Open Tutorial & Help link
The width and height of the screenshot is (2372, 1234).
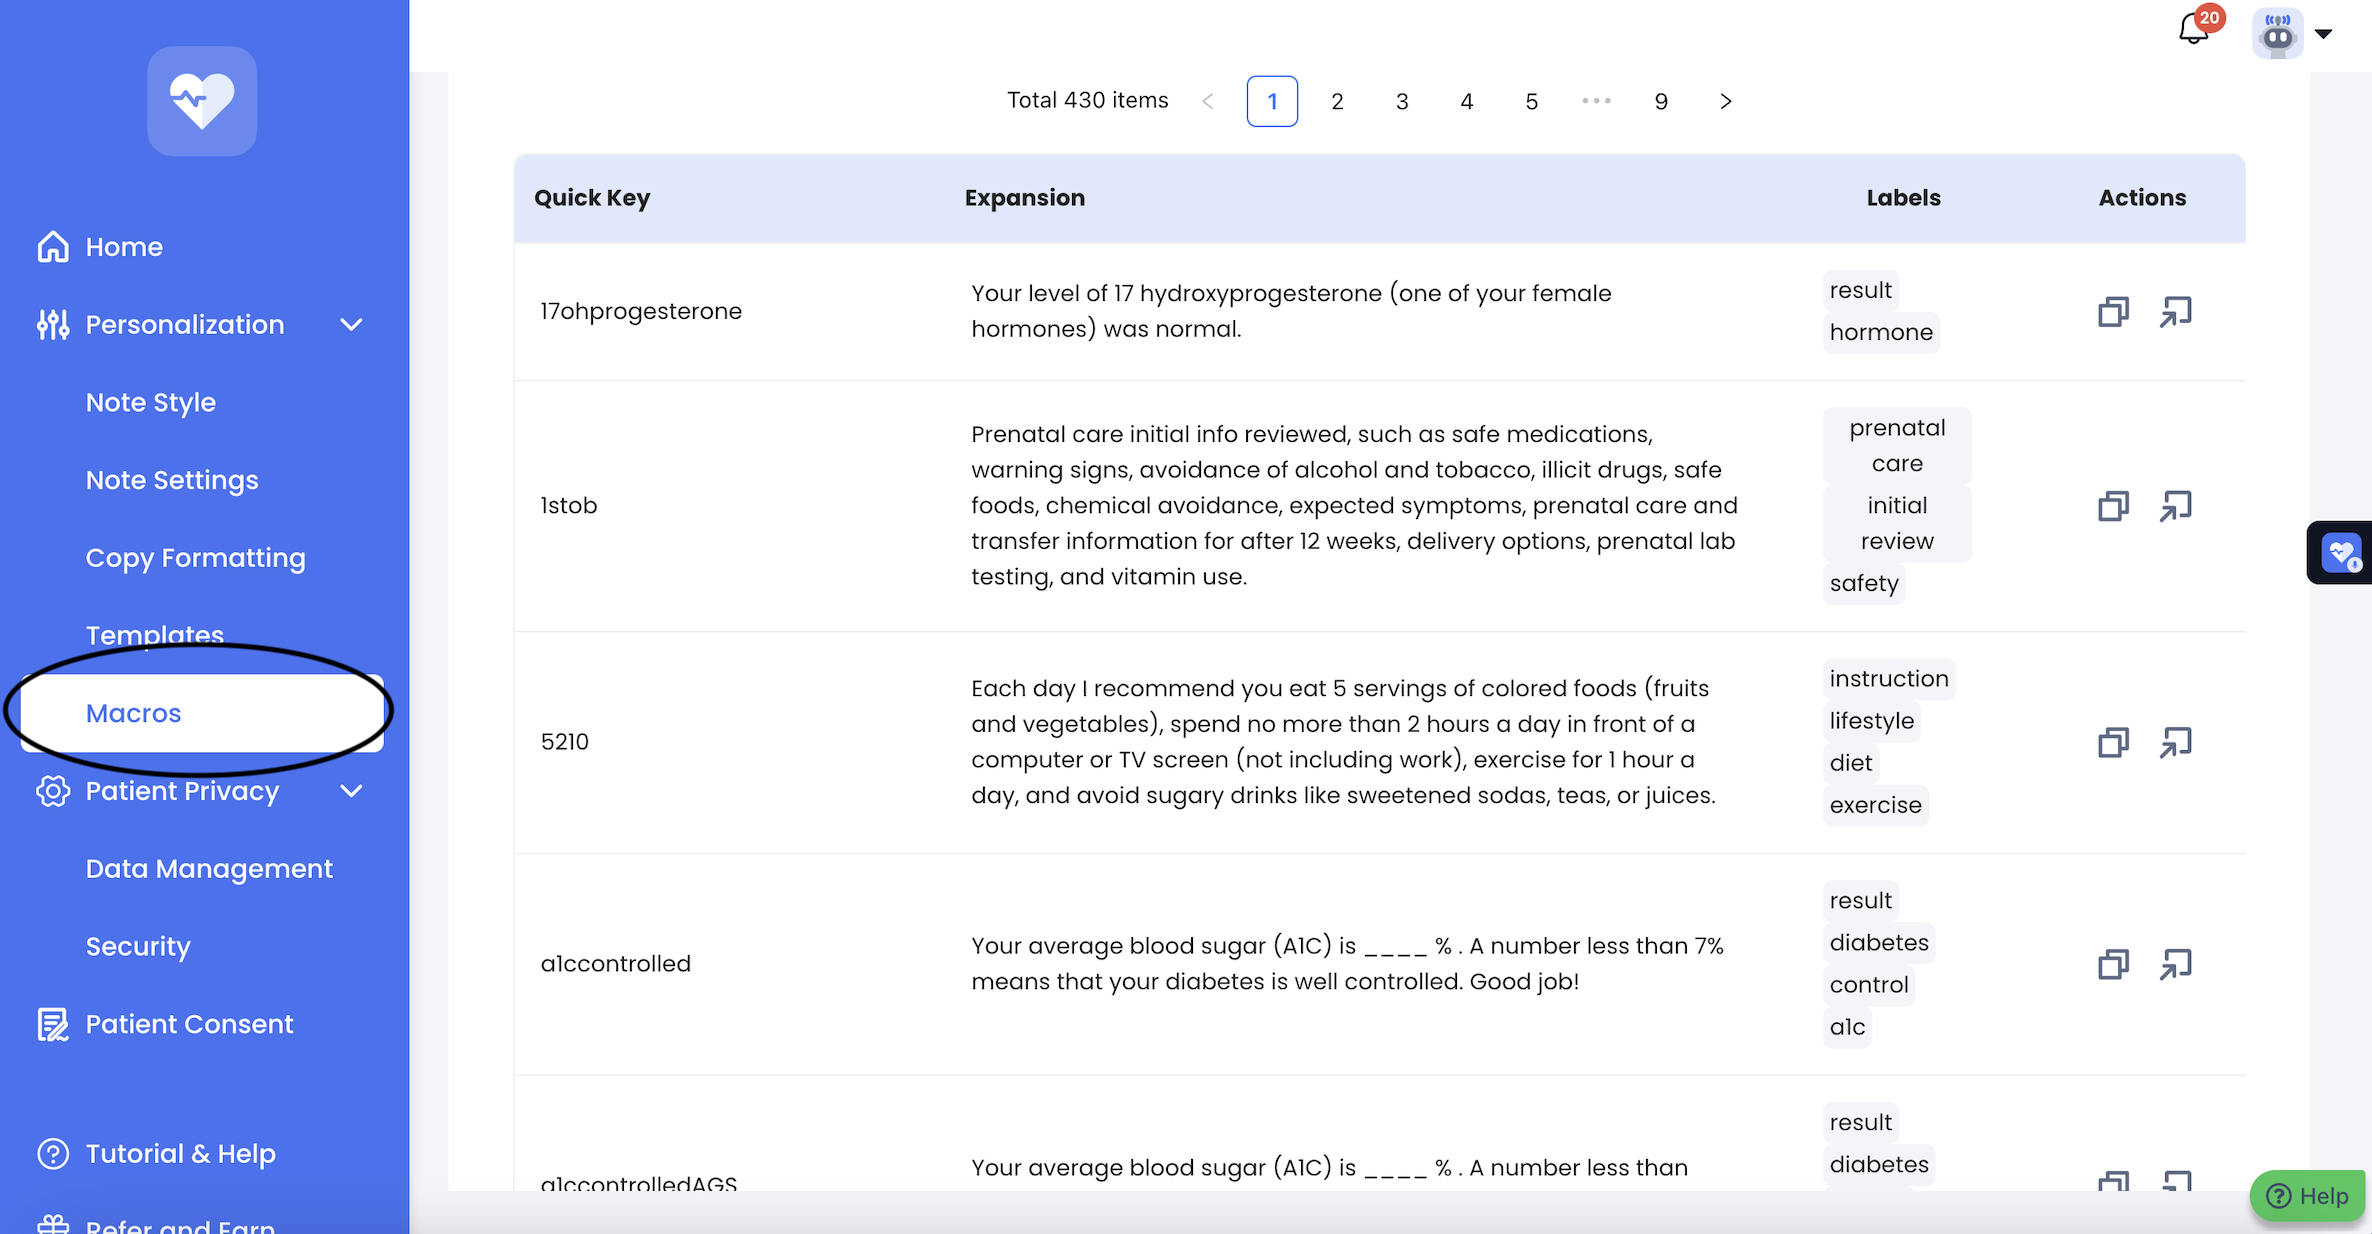point(180,1154)
